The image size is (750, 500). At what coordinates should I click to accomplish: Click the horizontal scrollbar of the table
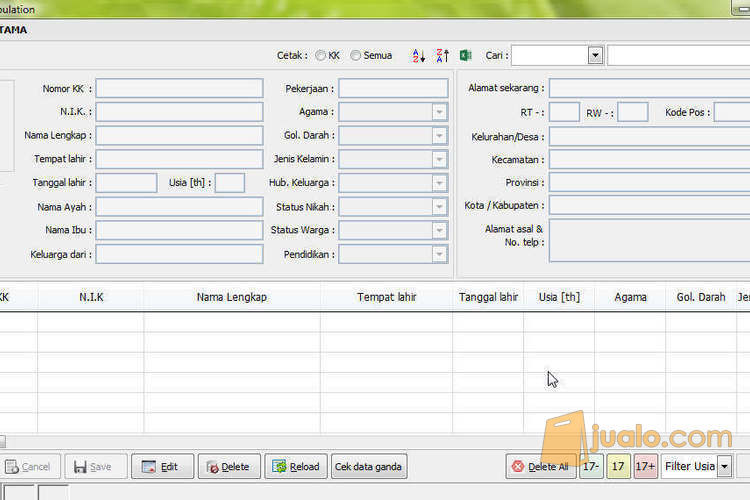[x=375, y=441]
